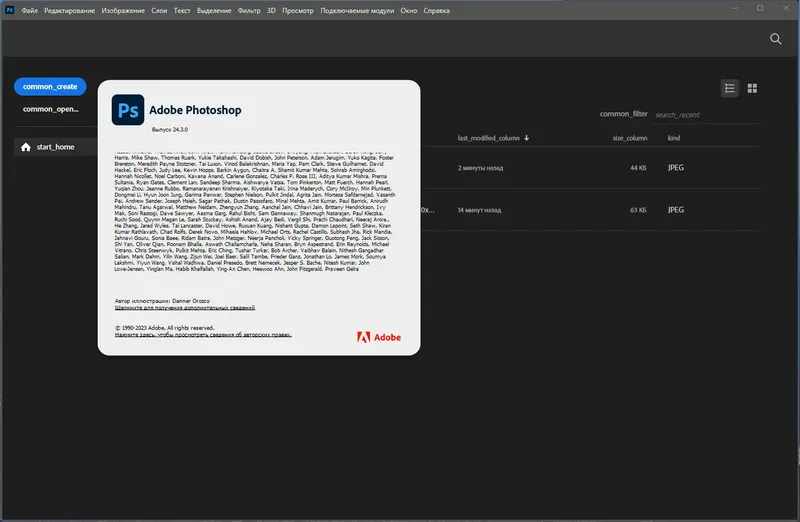This screenshot has height=522, width=800.
Task: Click the 63 КБ size cell
Action: (638, 210)
